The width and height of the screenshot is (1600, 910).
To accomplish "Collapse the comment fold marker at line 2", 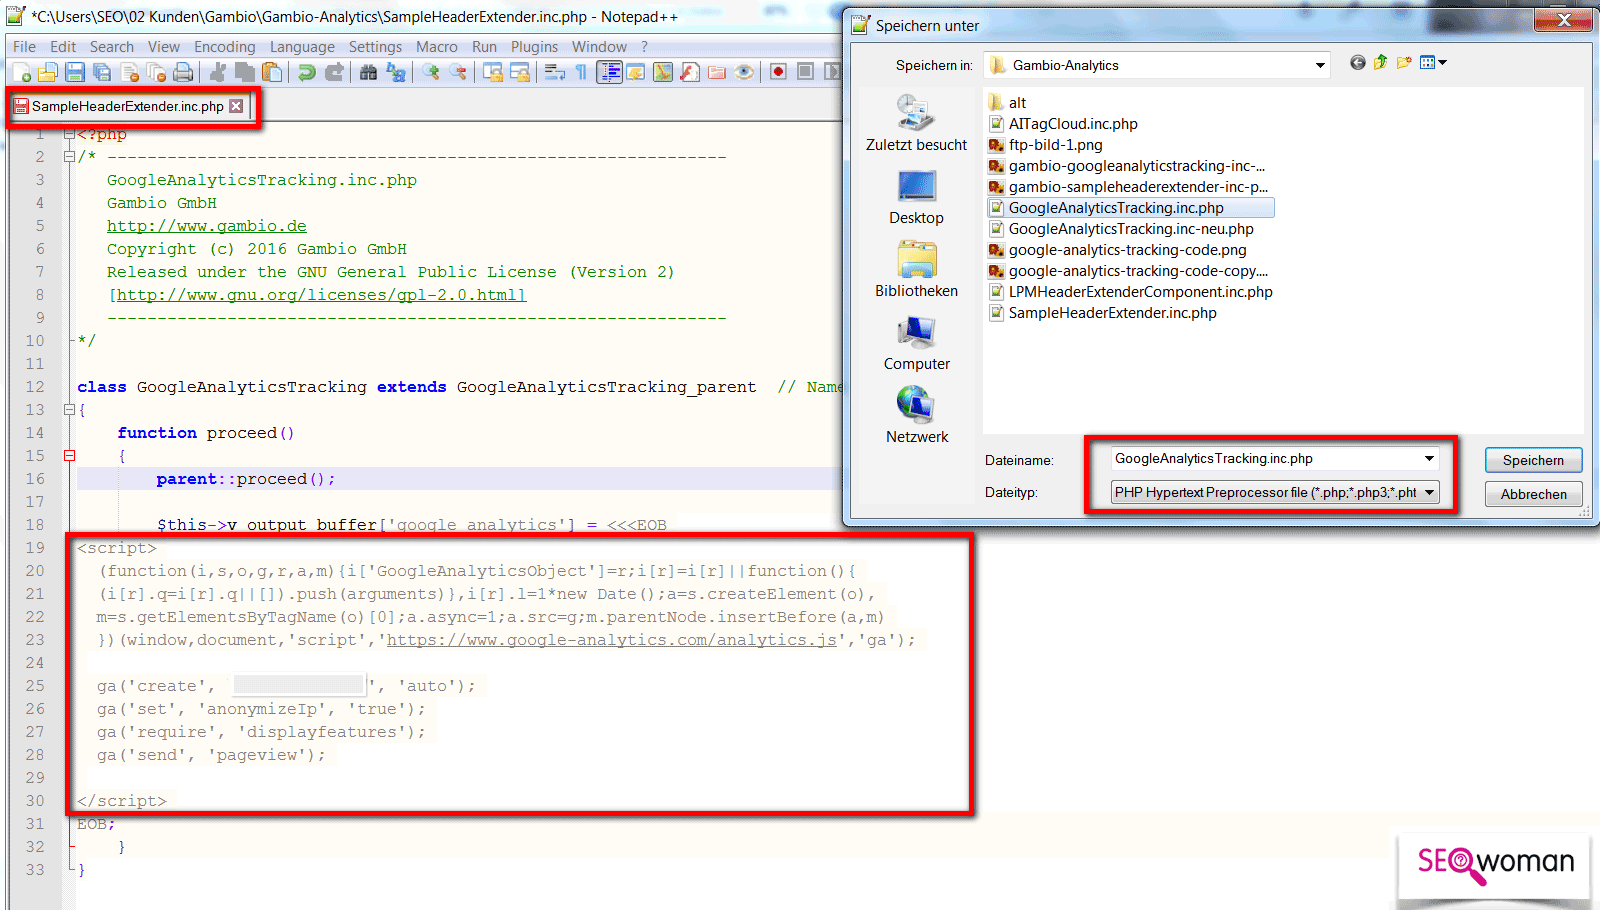I will [x=69, y=156].
